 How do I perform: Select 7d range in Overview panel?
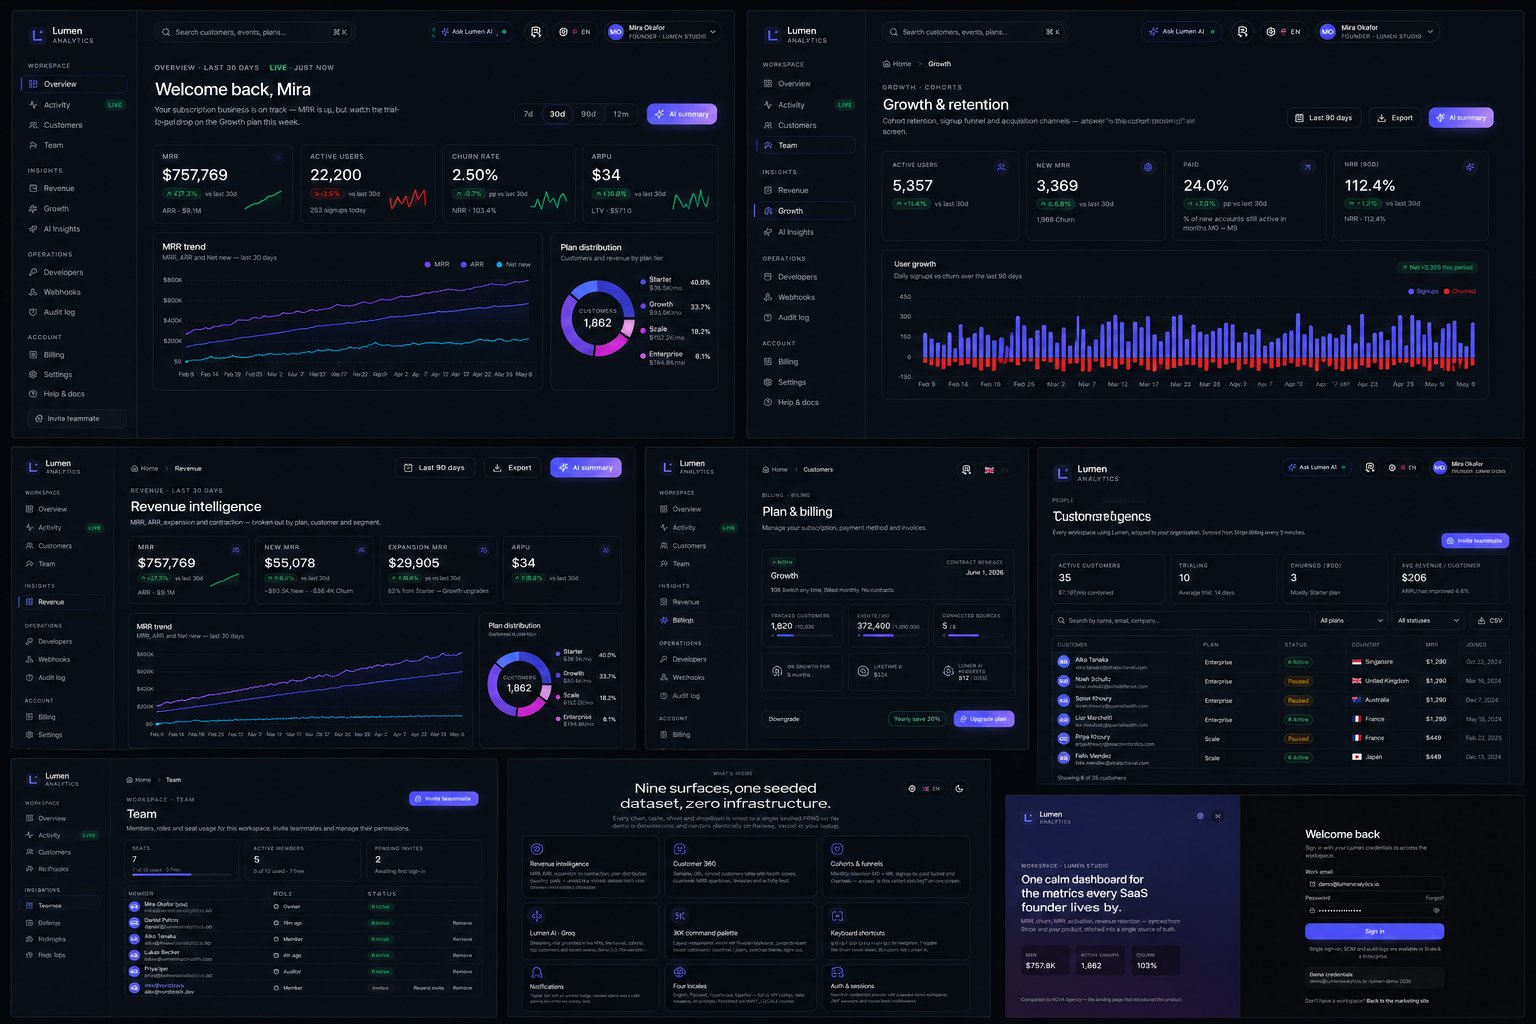coord(528,114)
